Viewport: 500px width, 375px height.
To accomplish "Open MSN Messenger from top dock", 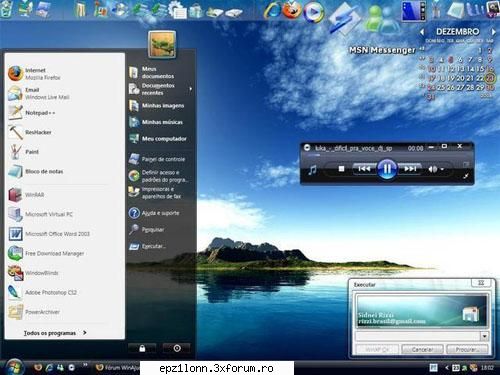I will pyautogui.click(x=382, y=19).
